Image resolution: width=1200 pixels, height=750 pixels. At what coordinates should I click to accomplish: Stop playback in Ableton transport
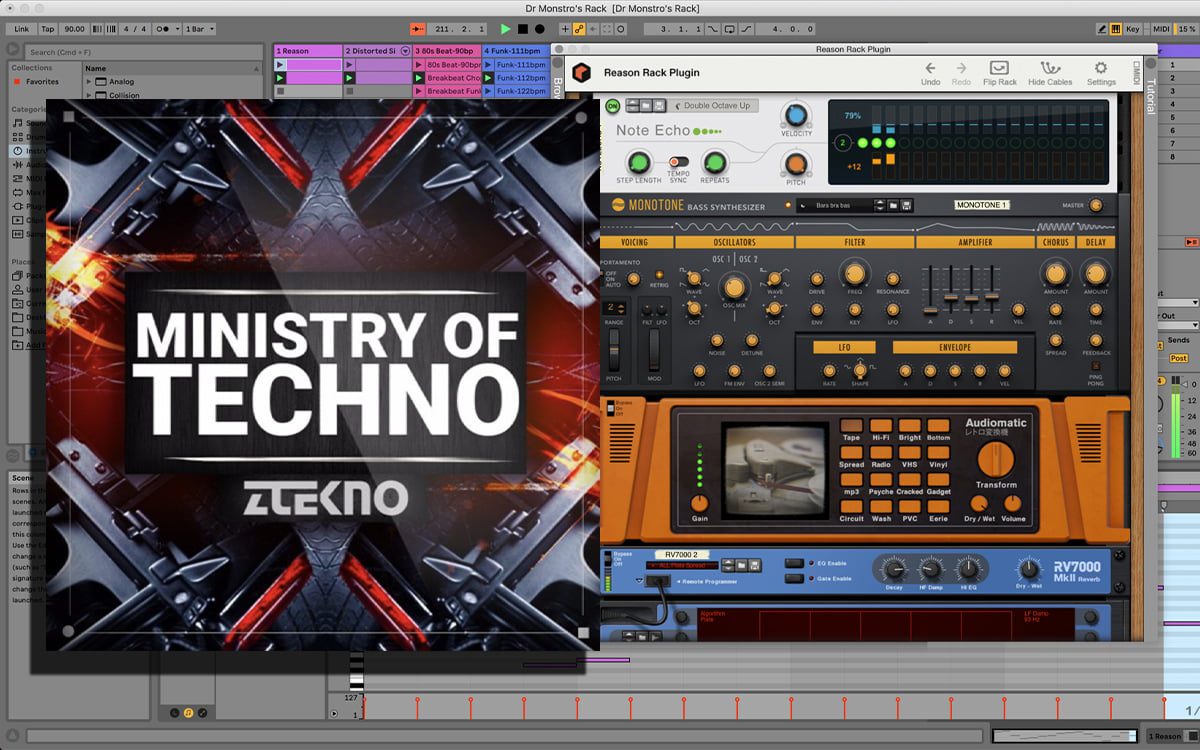pyautogui.click(x=522, y=29)
